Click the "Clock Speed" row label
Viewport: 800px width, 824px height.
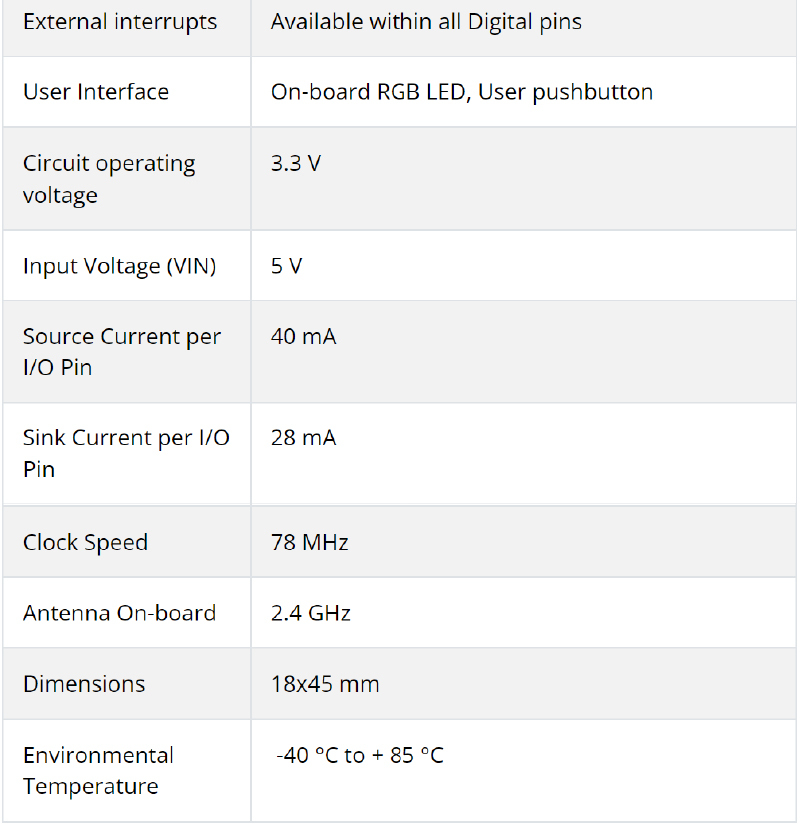(x=85, y=542)
